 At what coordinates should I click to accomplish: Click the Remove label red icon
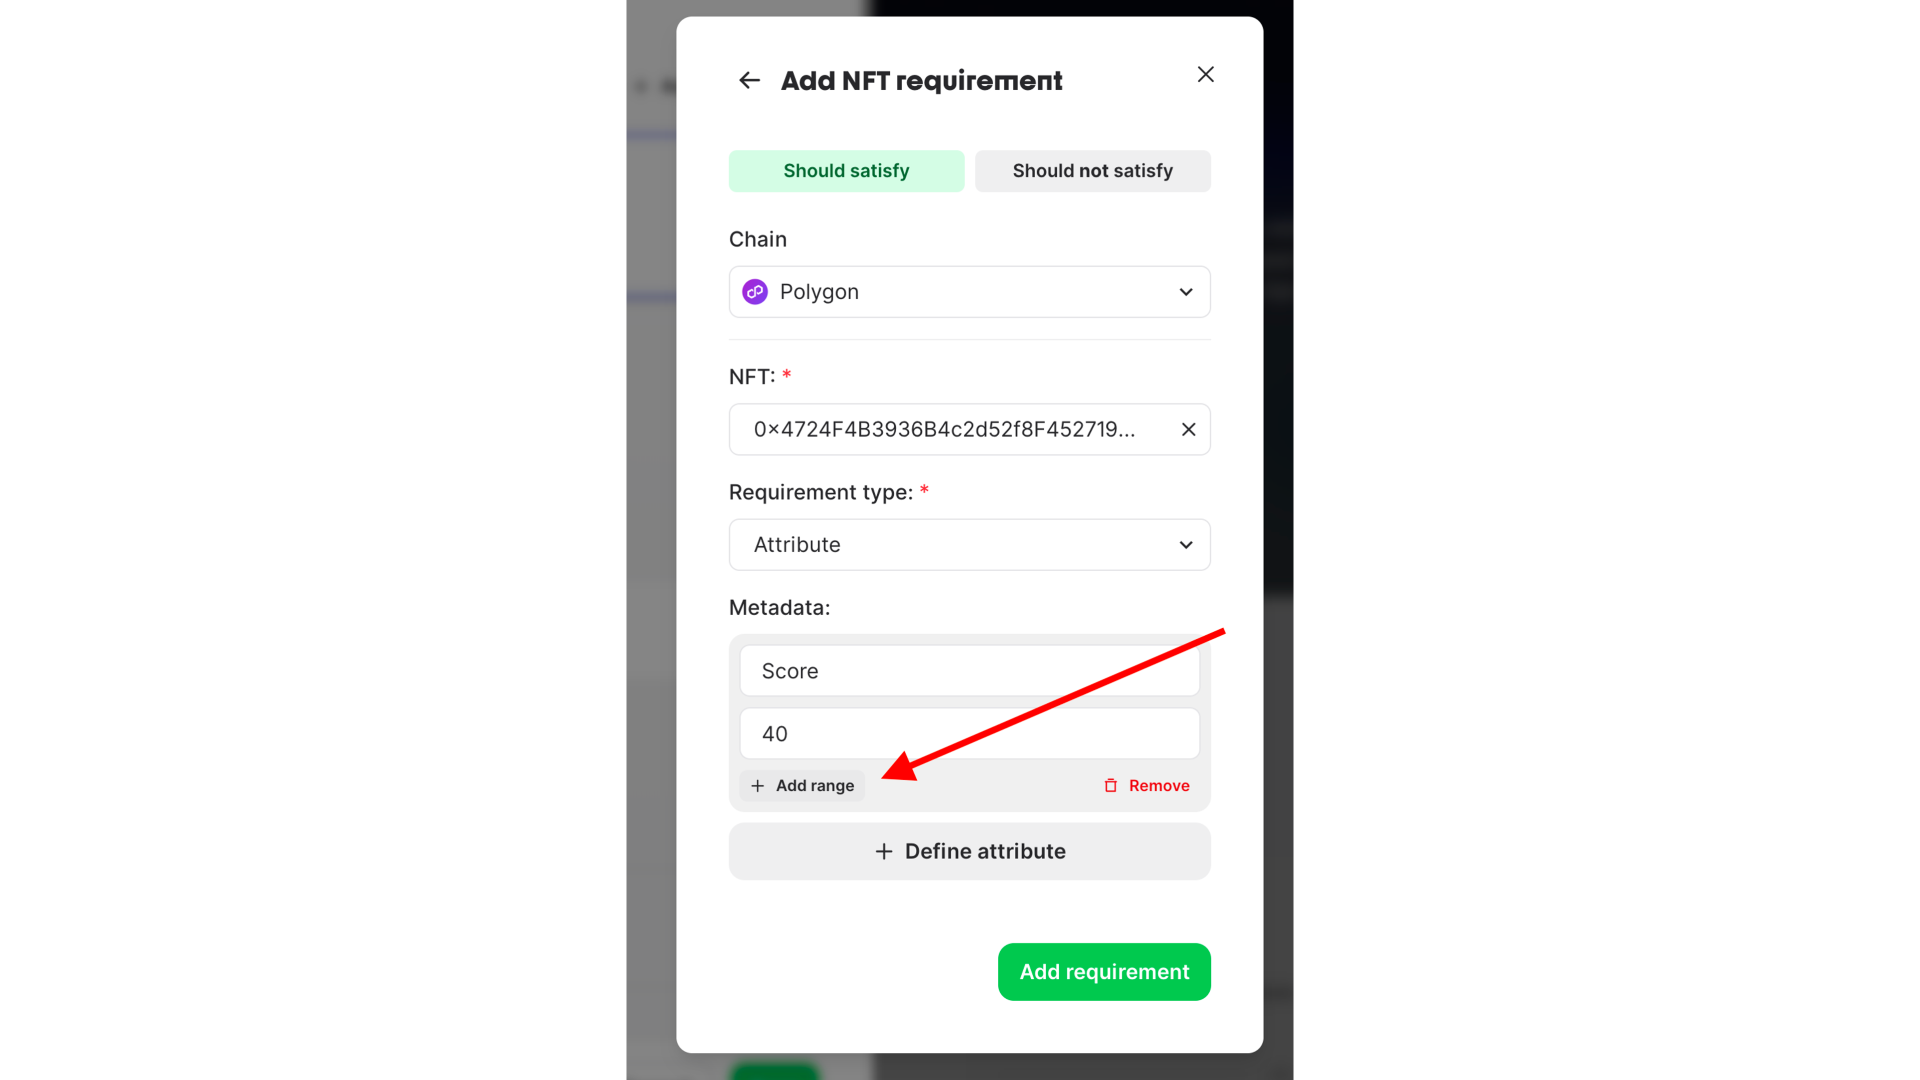tap(1110, 785)
